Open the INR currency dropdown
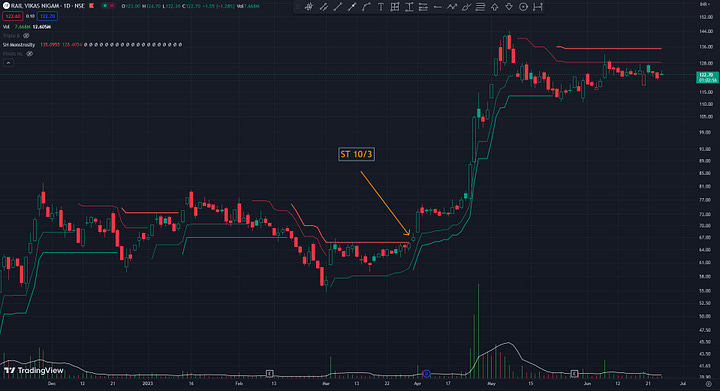The width and height of the screenshot is (720, 391). (705, 4)
